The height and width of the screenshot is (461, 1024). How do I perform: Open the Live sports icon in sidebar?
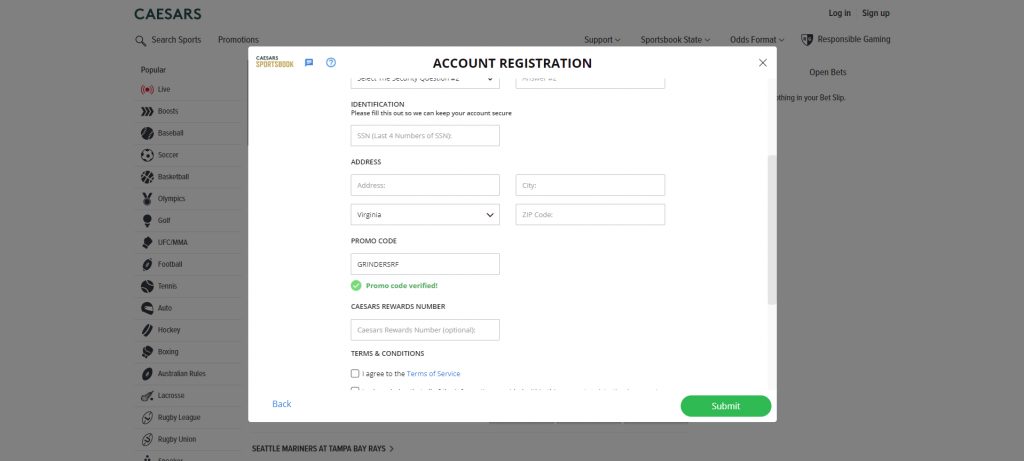pos(147,89)
